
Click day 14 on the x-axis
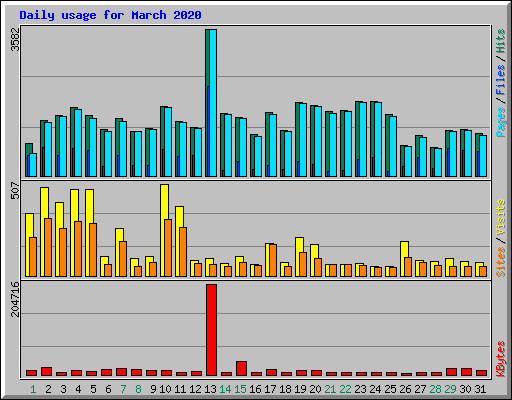pyautogui.click(x=225, y=389)
